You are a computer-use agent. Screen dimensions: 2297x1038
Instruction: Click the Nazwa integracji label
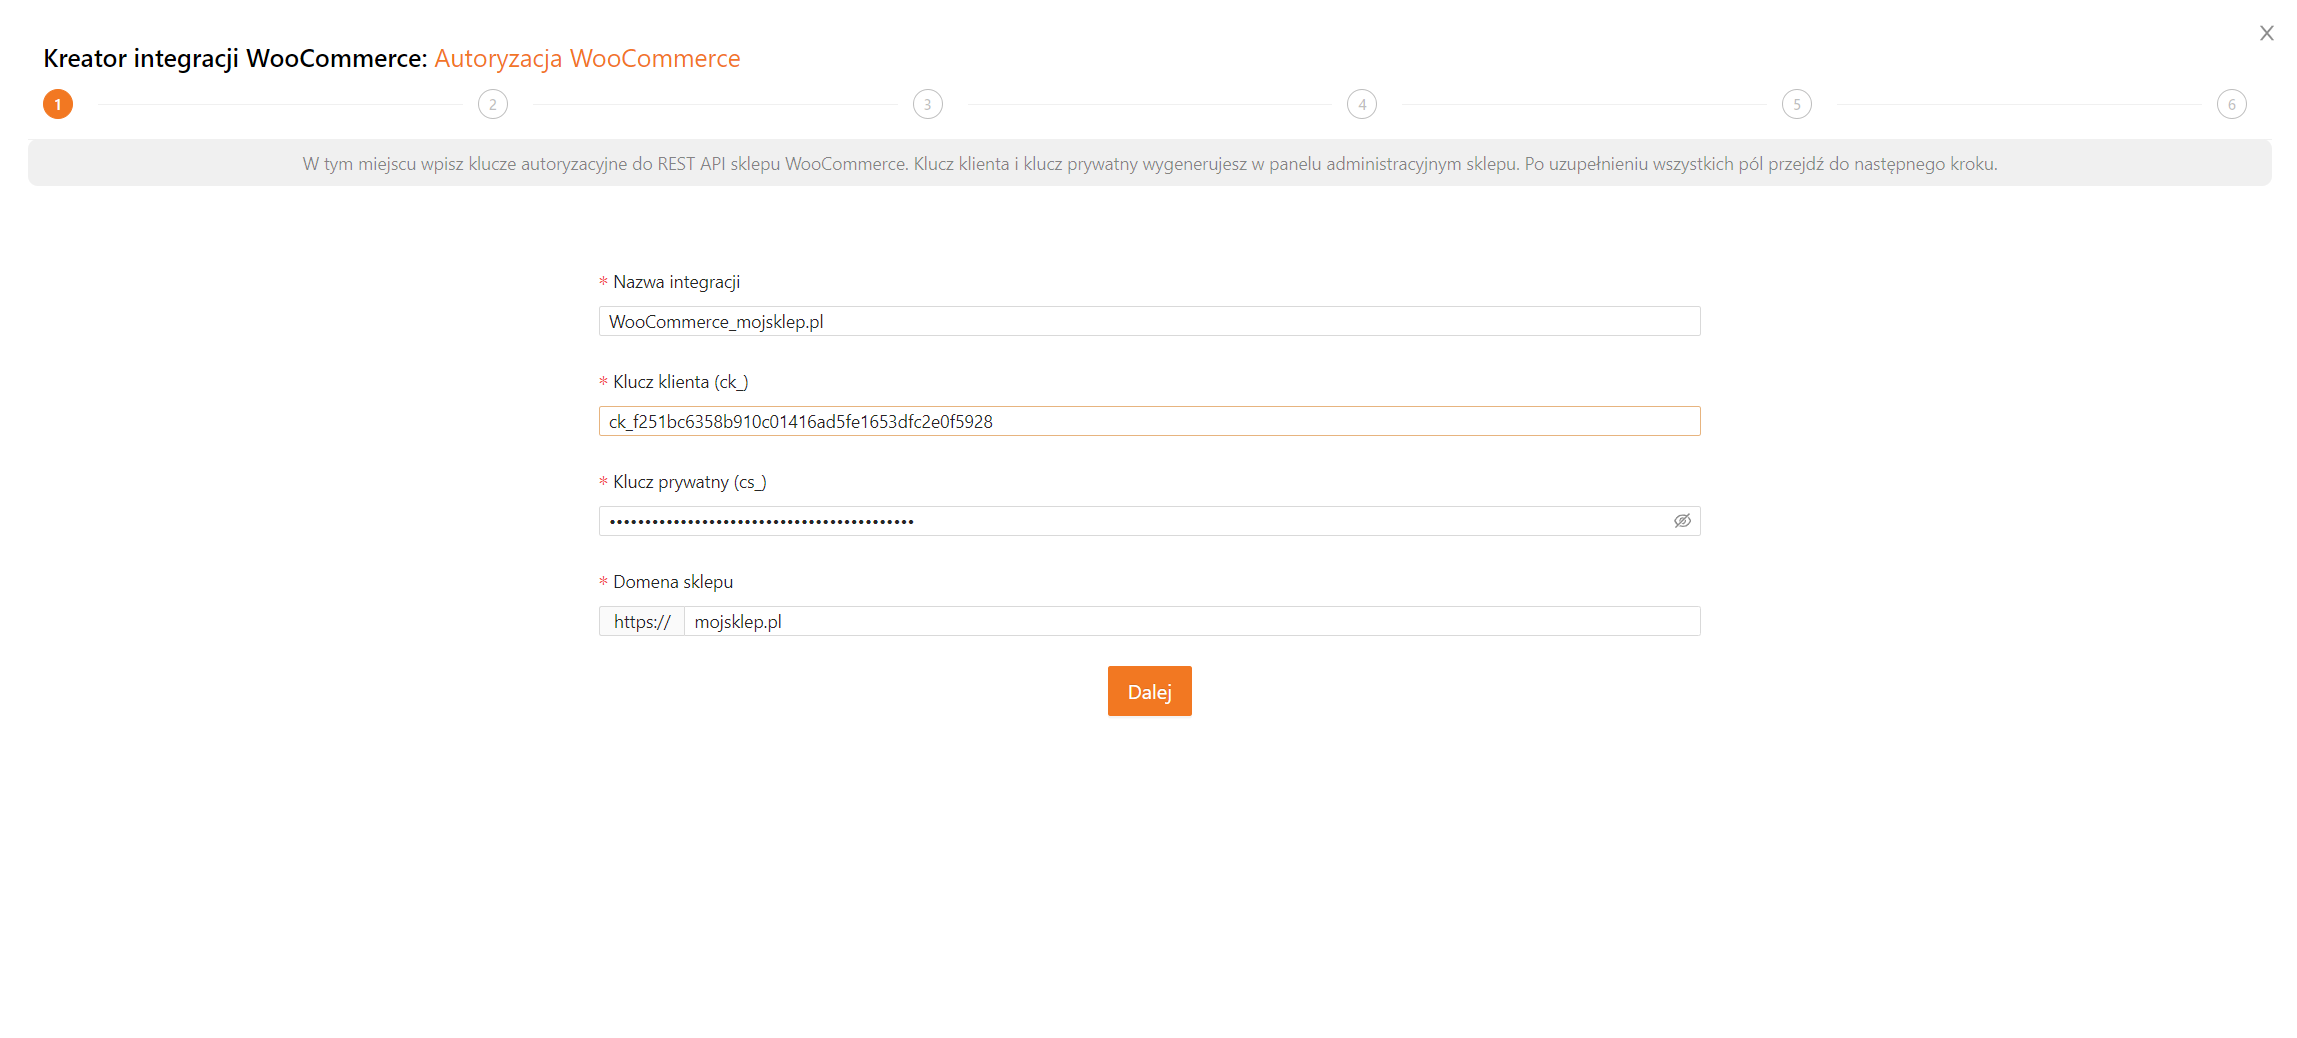click(x=676, y=282)
